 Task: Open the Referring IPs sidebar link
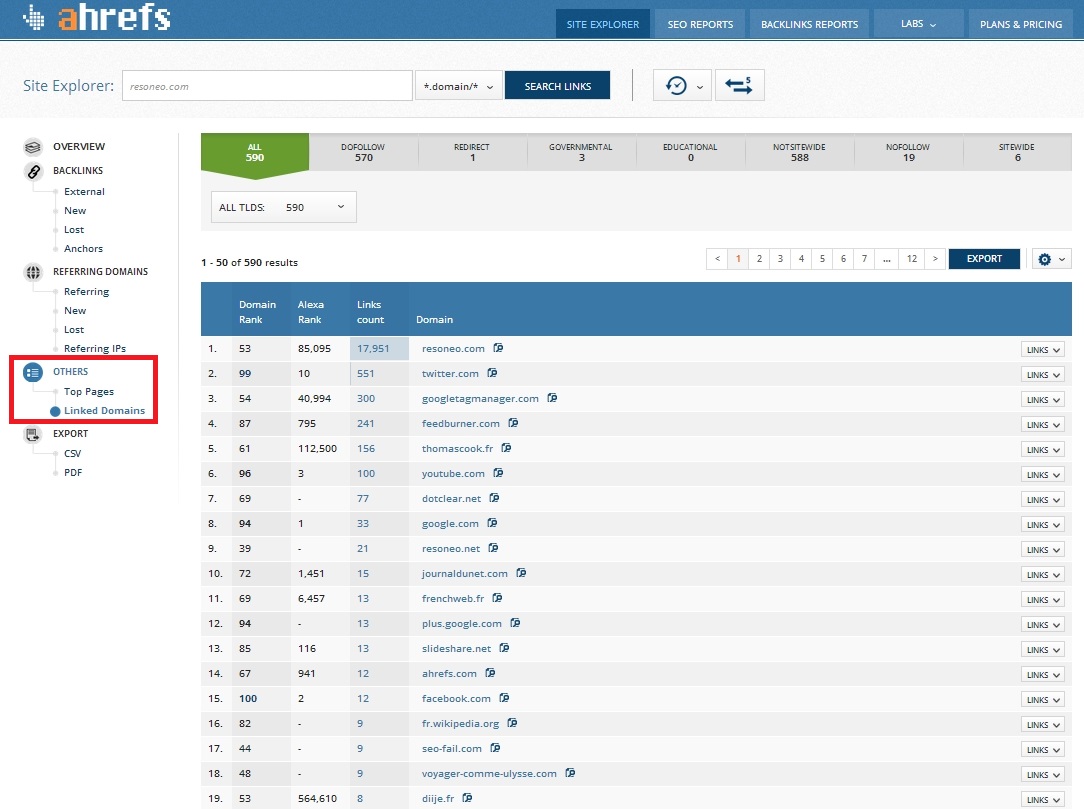point(95,348)
